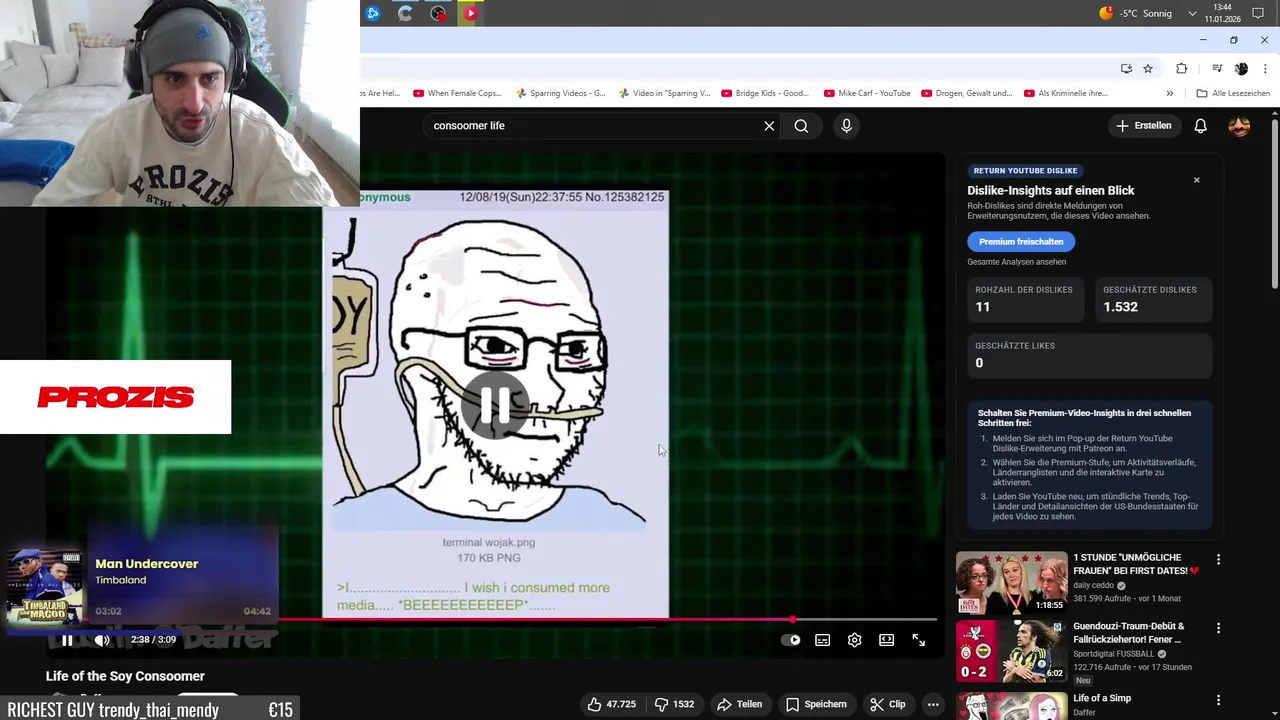Click the Clip scissors button
Screen dimensions: 1280x720
888,704
